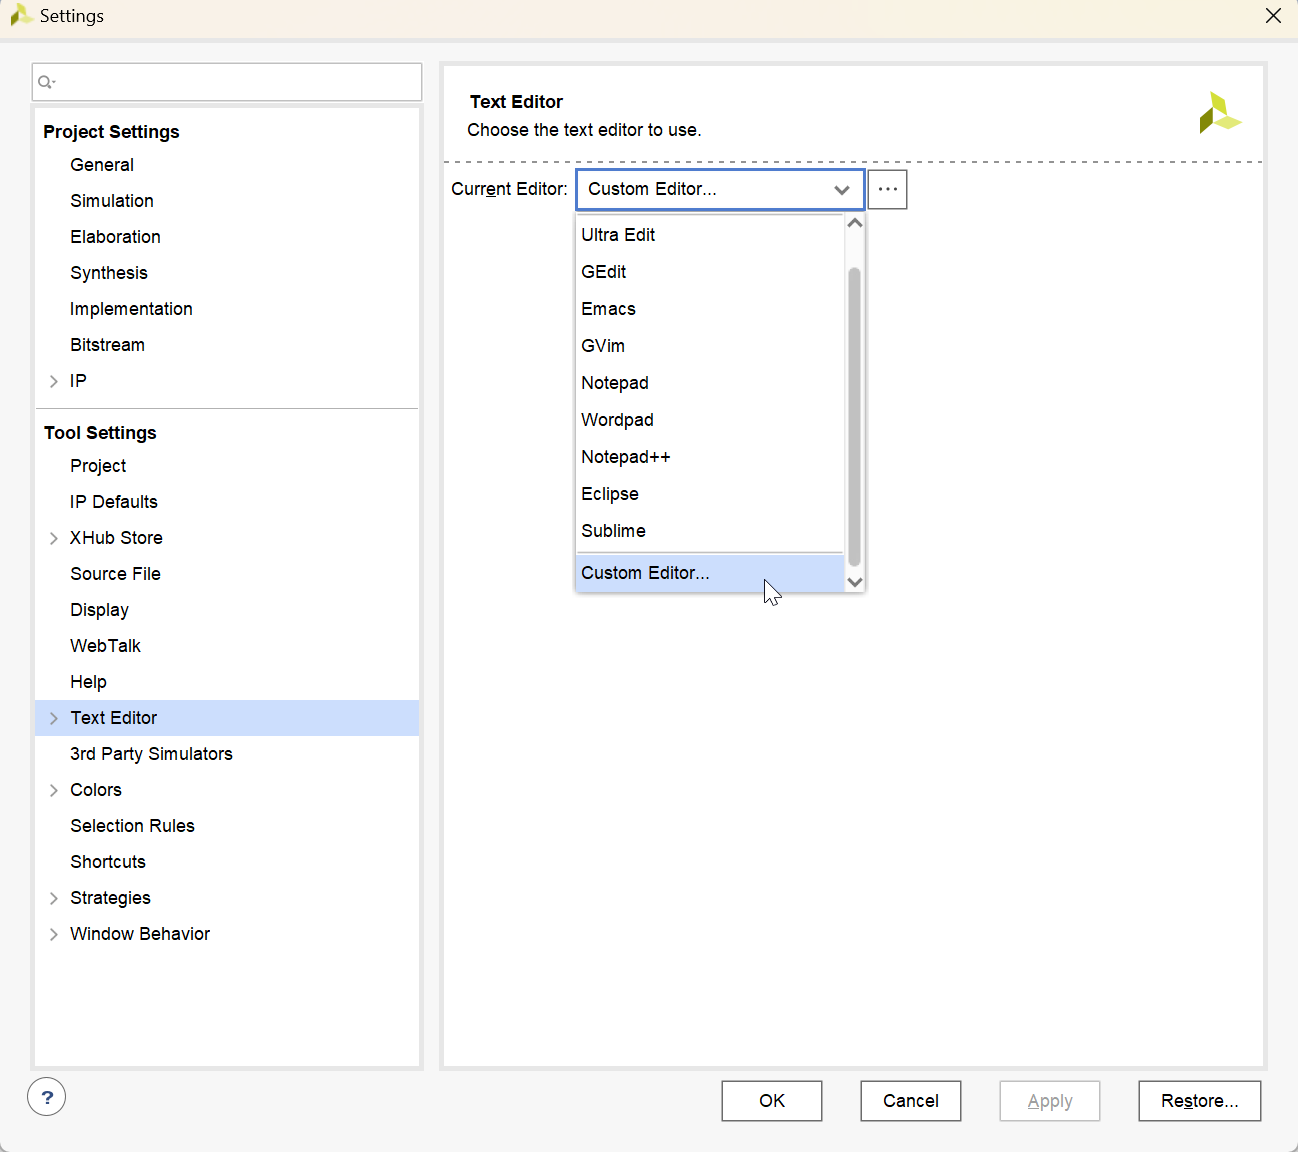Image resolution: width=1298 pixels, height=1152 pixels.
Task: Open Synthesis settings
Action: click(x=109, y=273)
